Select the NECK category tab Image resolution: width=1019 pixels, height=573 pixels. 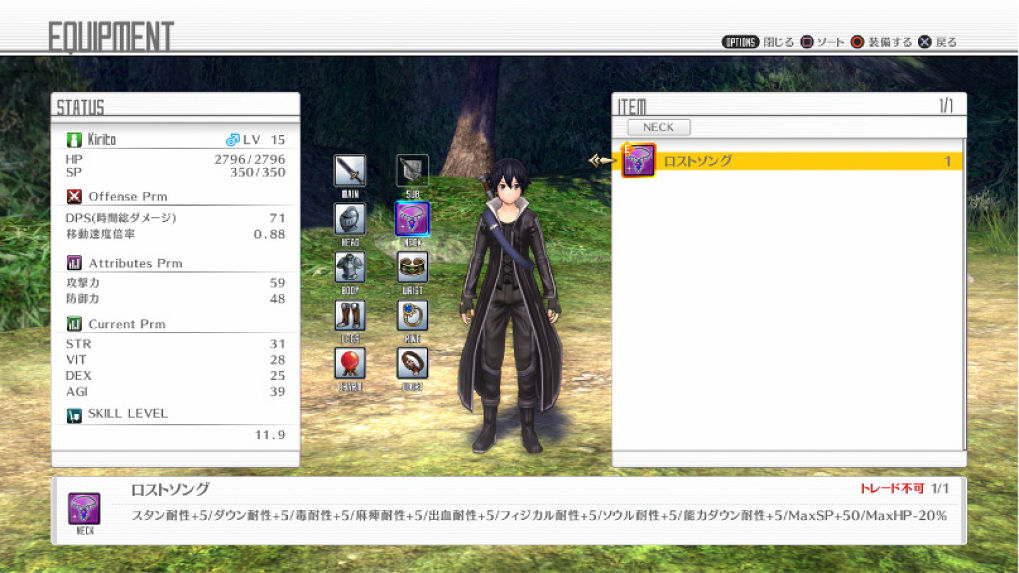[x=658, y=127]
